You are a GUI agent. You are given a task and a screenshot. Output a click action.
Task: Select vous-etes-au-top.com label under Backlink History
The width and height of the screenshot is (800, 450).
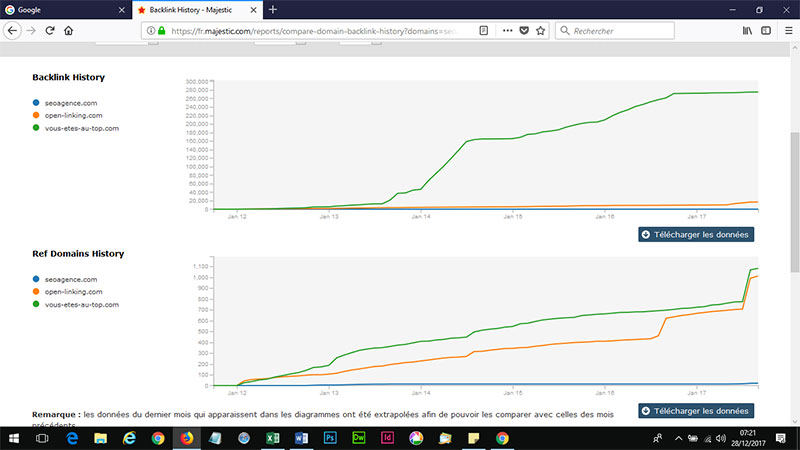pyautogui.click(x=82, y=128)
